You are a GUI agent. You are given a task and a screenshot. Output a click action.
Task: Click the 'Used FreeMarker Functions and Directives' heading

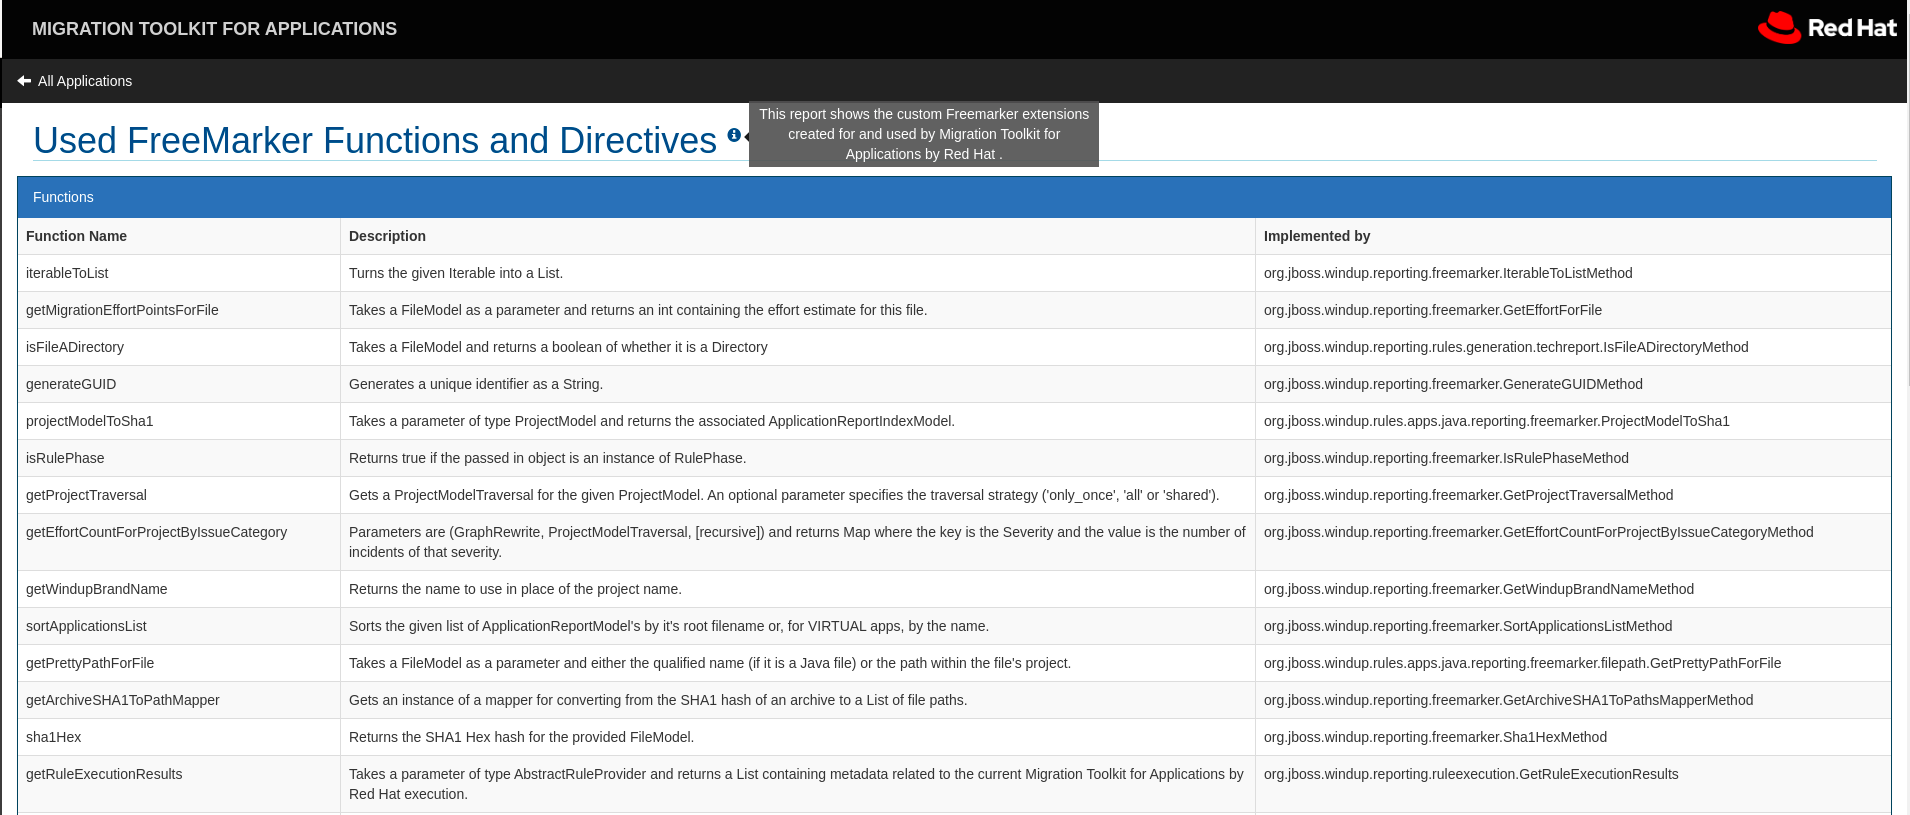(375, 141)
